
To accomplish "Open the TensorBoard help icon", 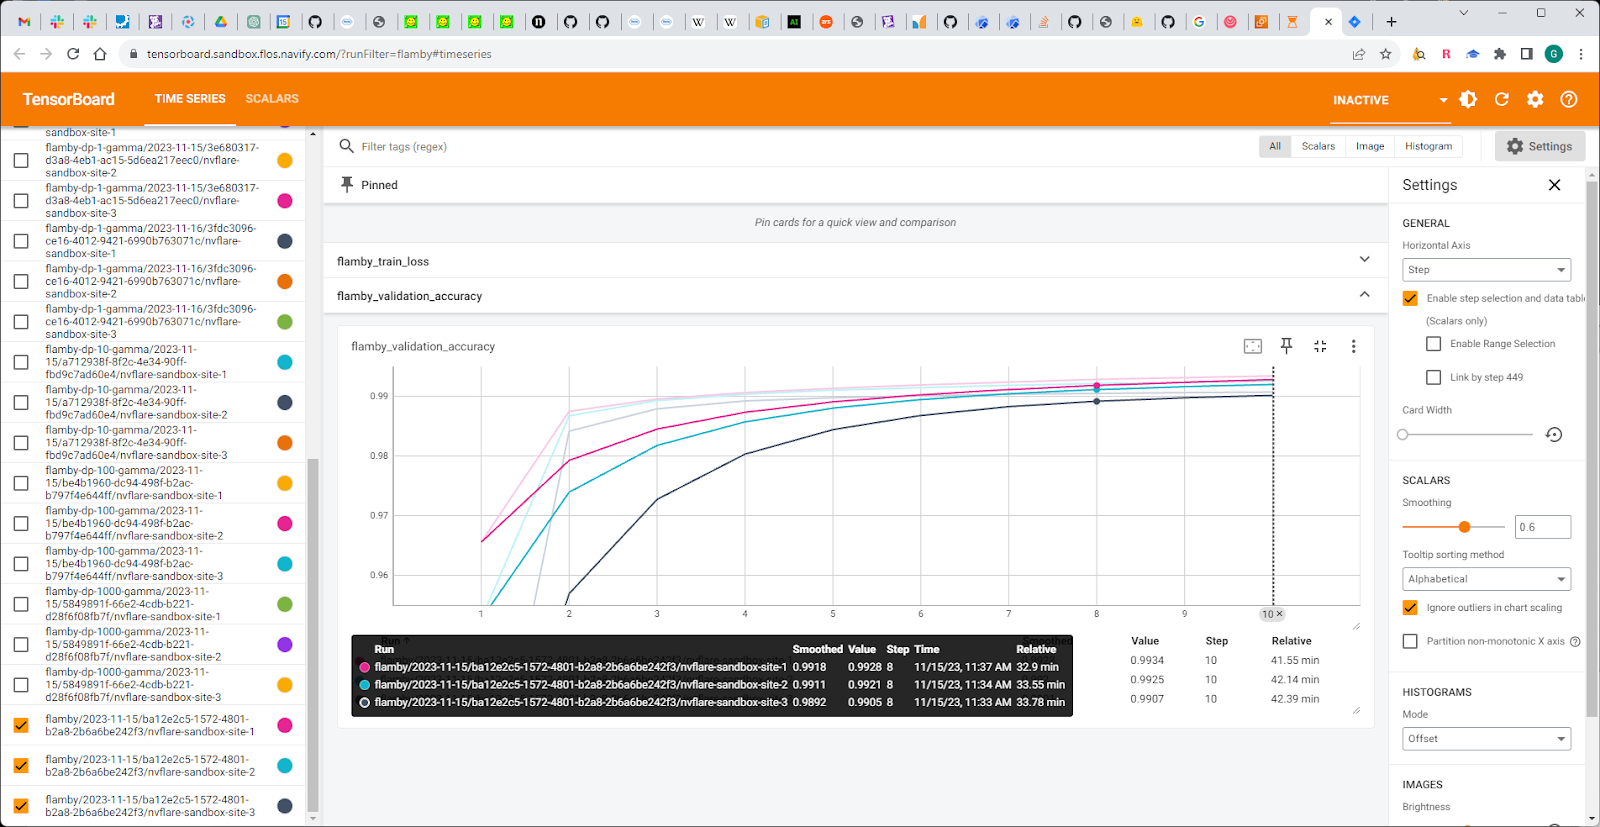I will coord(1569,99).
